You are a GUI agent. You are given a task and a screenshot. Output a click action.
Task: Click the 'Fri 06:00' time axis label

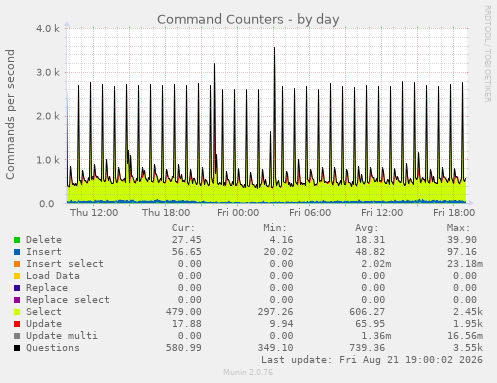point(310,213)
